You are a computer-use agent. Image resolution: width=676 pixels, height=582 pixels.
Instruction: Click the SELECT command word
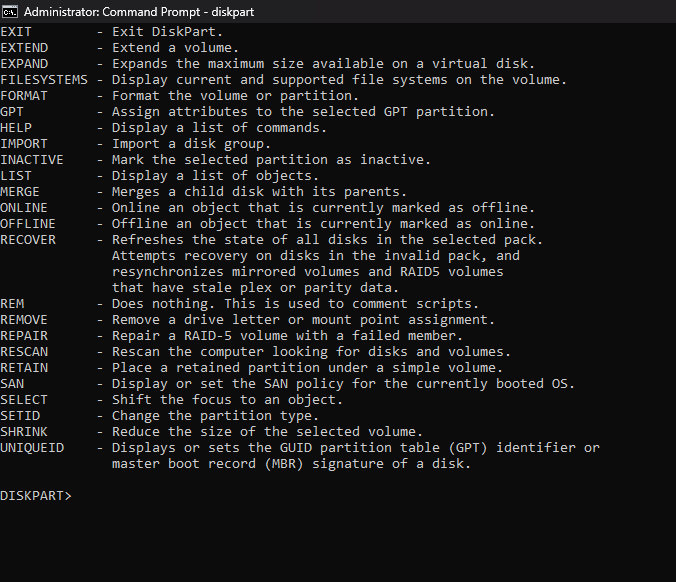point(24,400)
